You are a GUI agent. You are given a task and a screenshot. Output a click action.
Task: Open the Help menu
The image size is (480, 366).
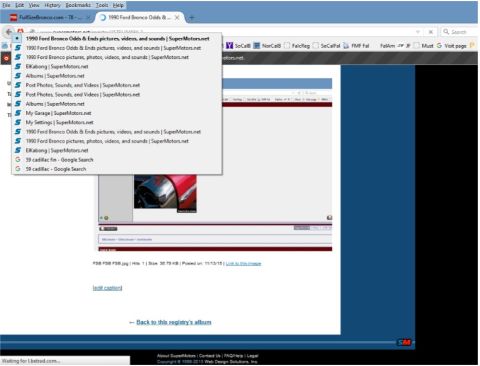point(118,5)
